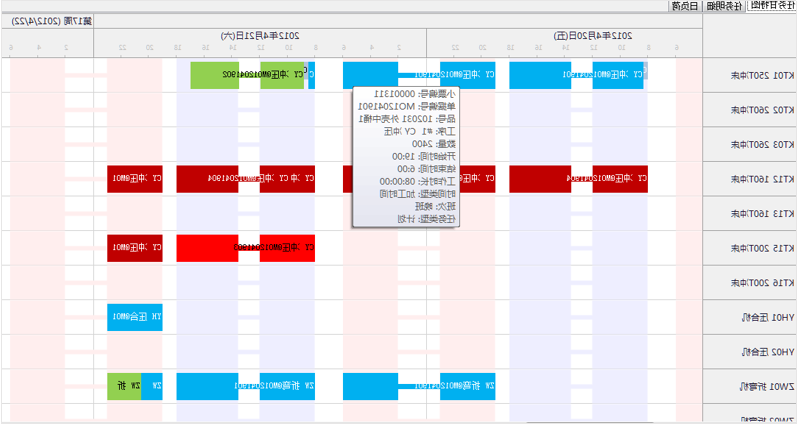The height and width of the screenshot is (424, 797).
Task: Select the KT16 200T冲床 resource row
Action: click(750, 283)
